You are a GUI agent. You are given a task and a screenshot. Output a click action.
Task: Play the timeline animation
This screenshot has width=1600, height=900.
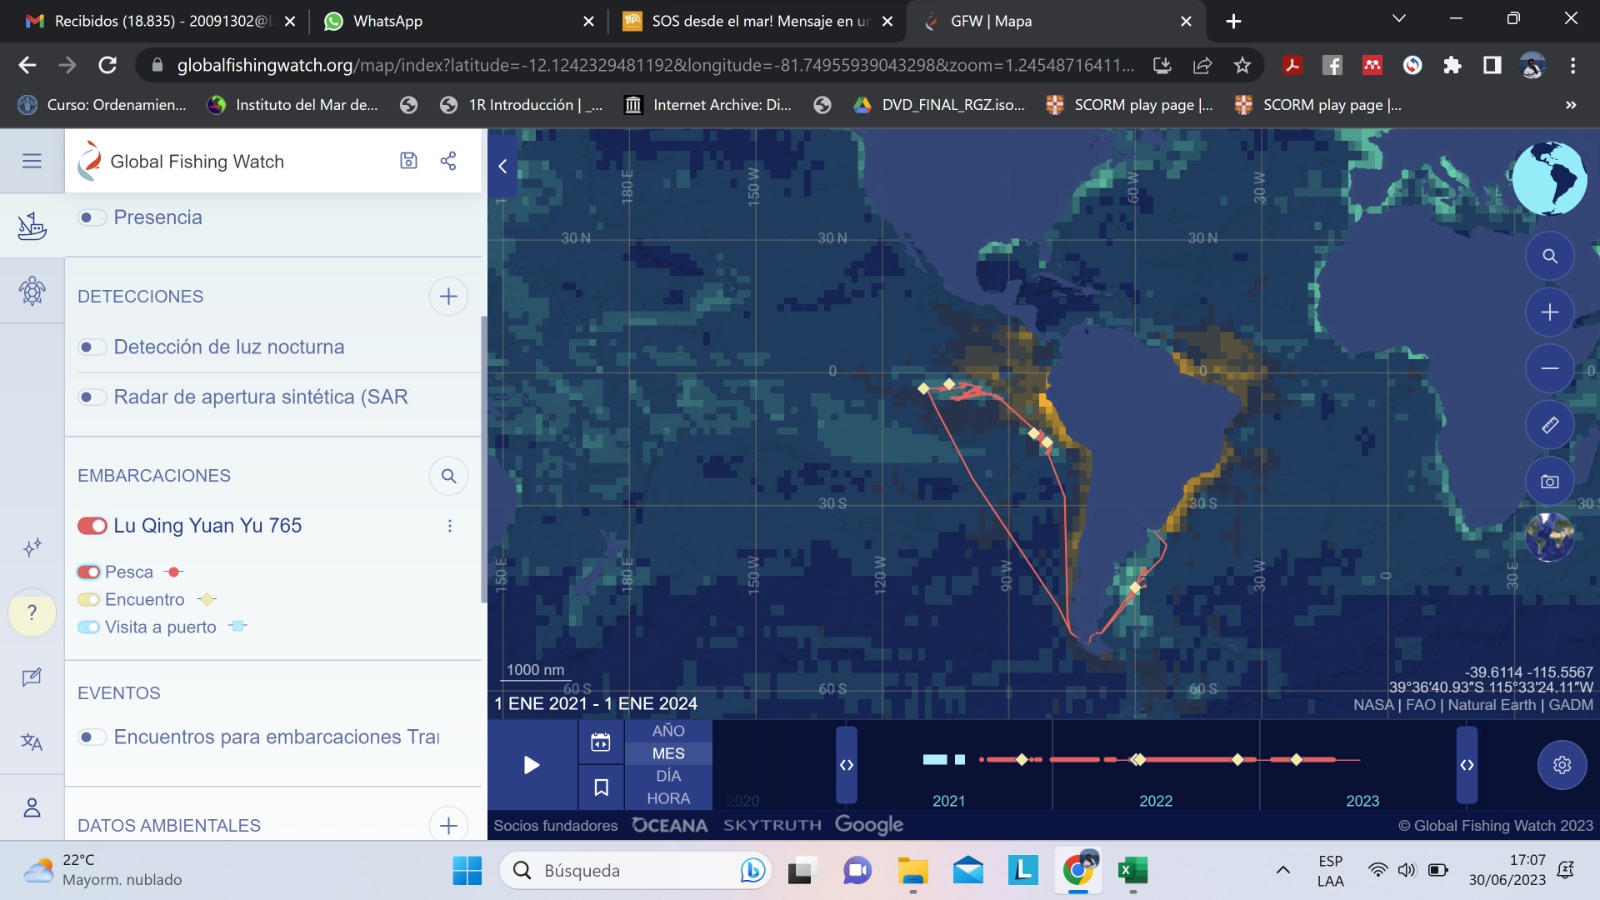(x=531, y=765)
